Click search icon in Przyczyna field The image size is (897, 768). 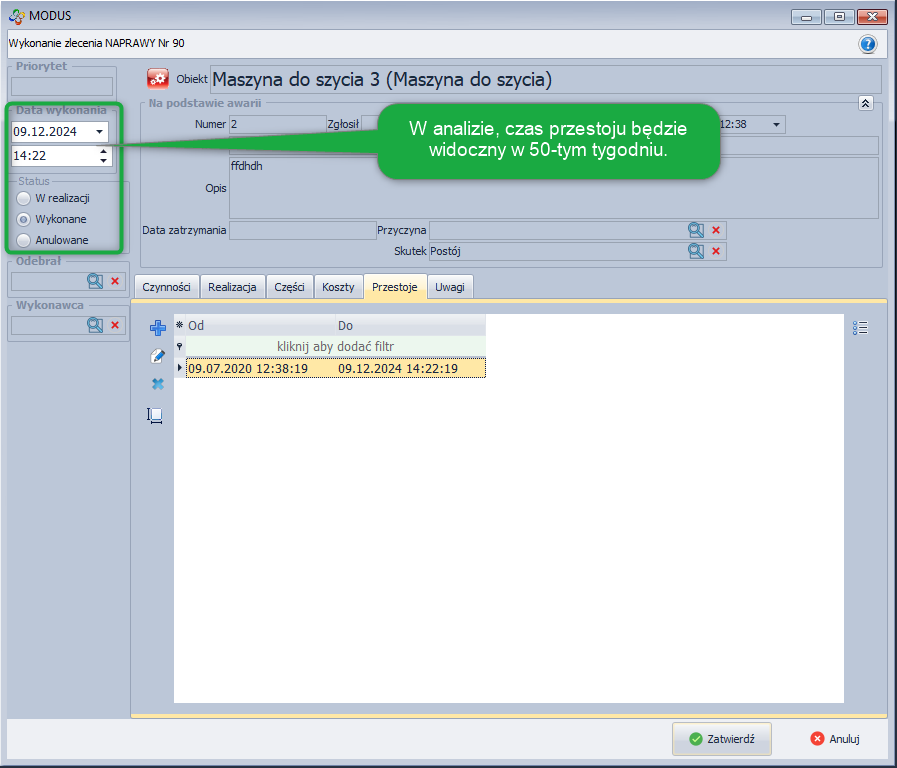pyautogui.click(x=696, y=230)
